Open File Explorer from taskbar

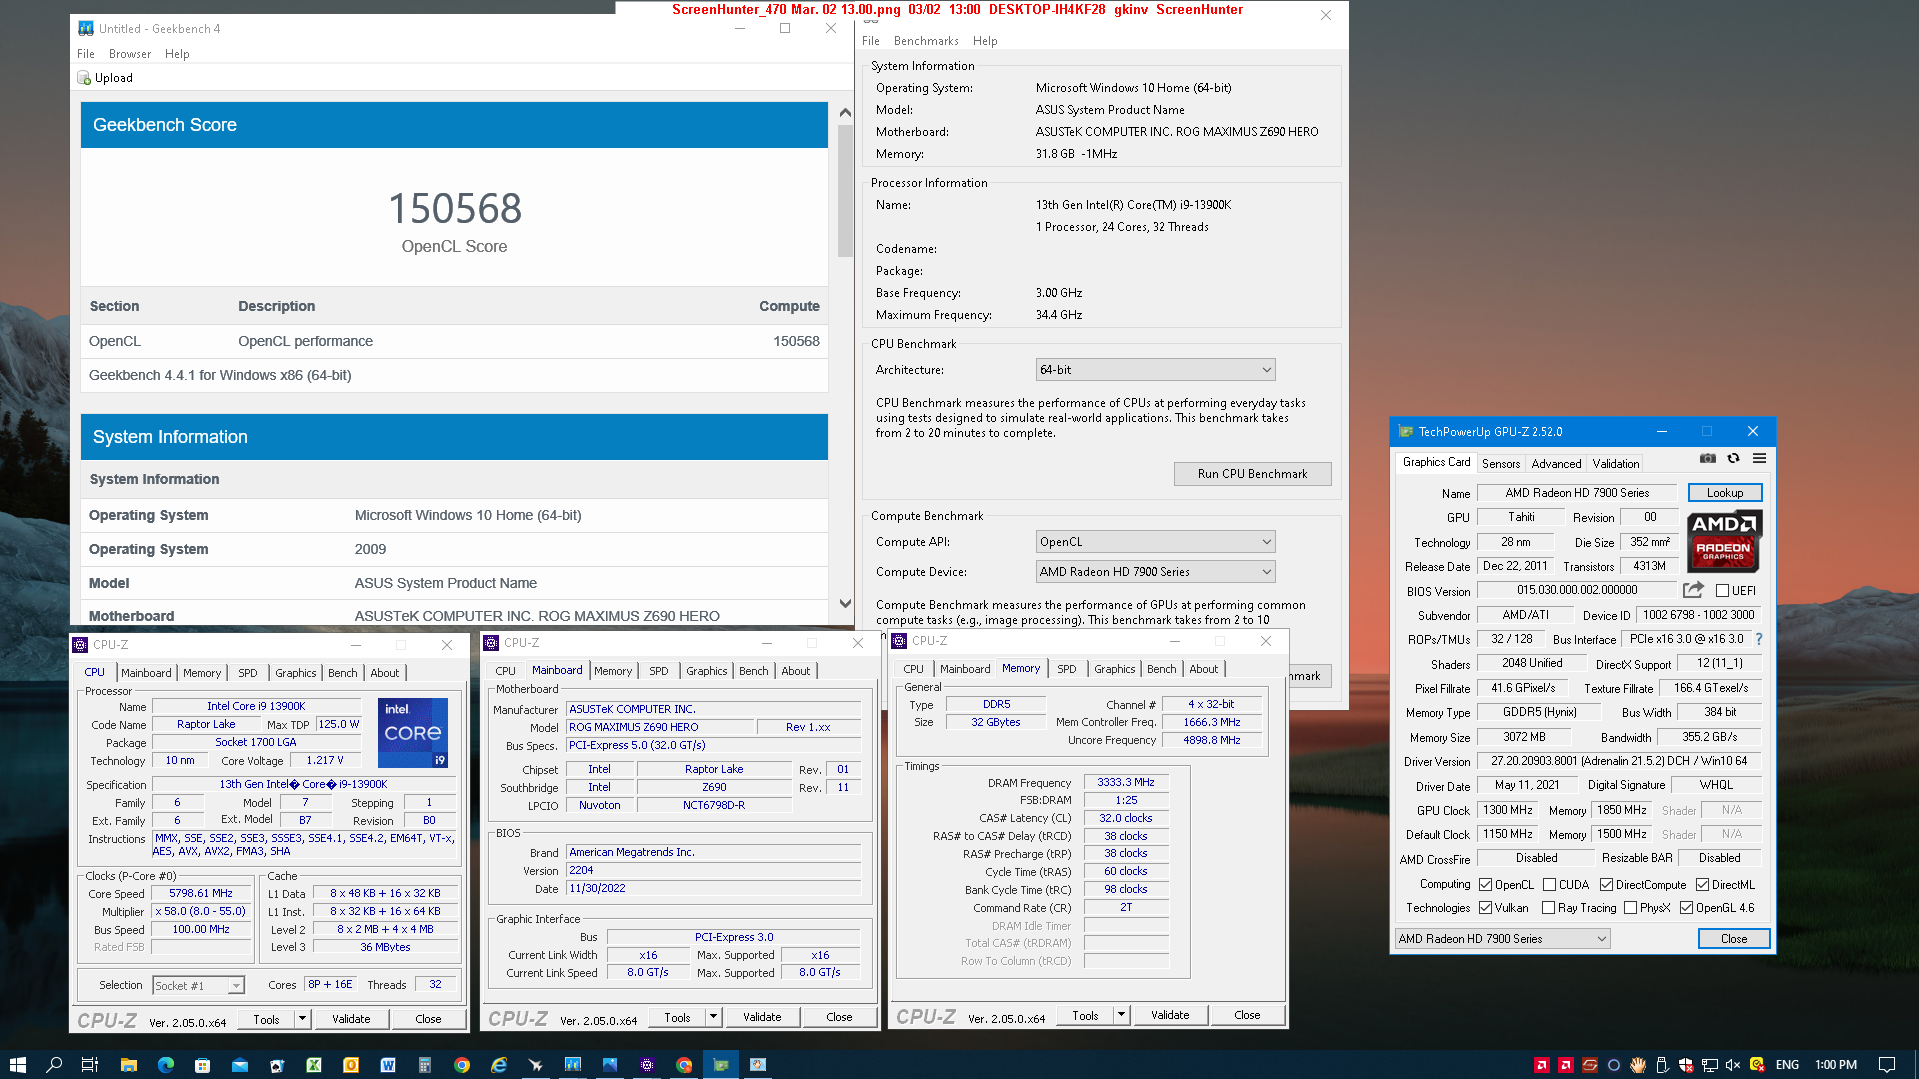(128, 1065)
